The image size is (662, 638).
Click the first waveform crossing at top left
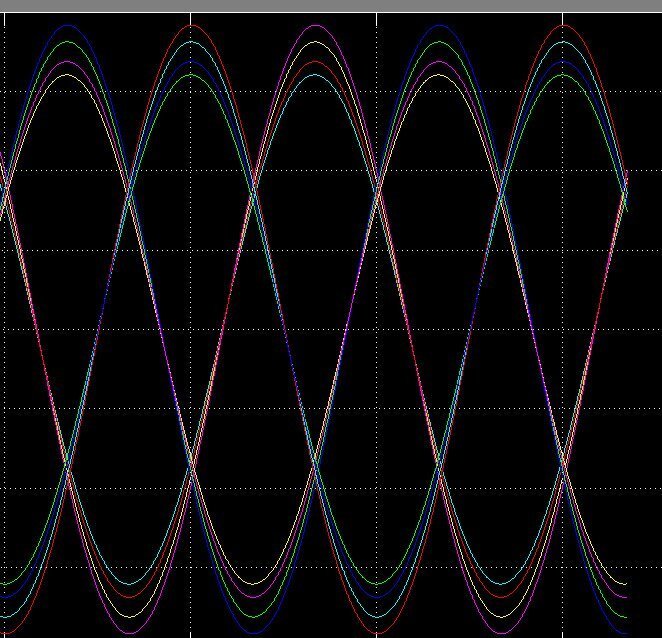(6, 187)
